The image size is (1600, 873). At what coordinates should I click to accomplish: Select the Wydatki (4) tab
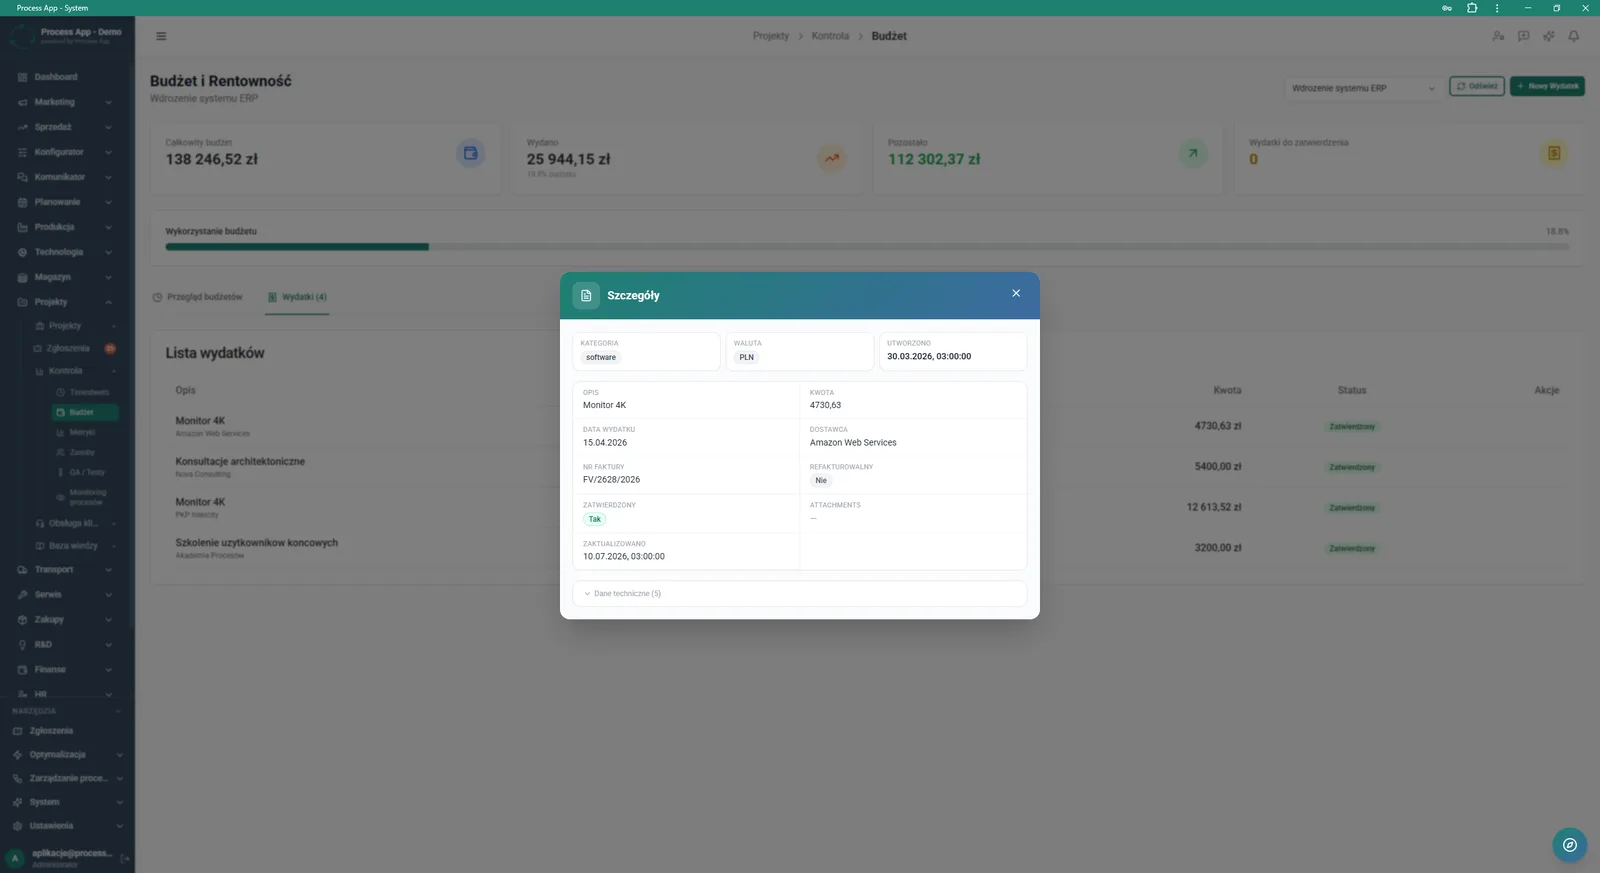[297, 297]
